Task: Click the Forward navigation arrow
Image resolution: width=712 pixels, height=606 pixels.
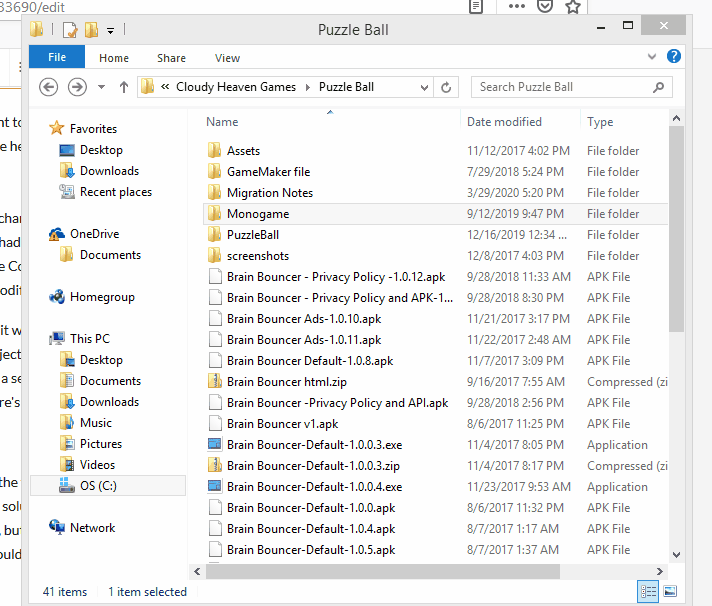Action: [77, 87]
